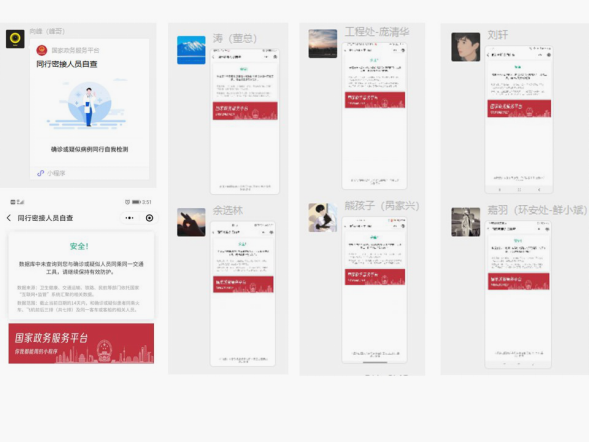
Task: Open the 同行密接人员自查 mini program card
Action: tap(90, 109)
